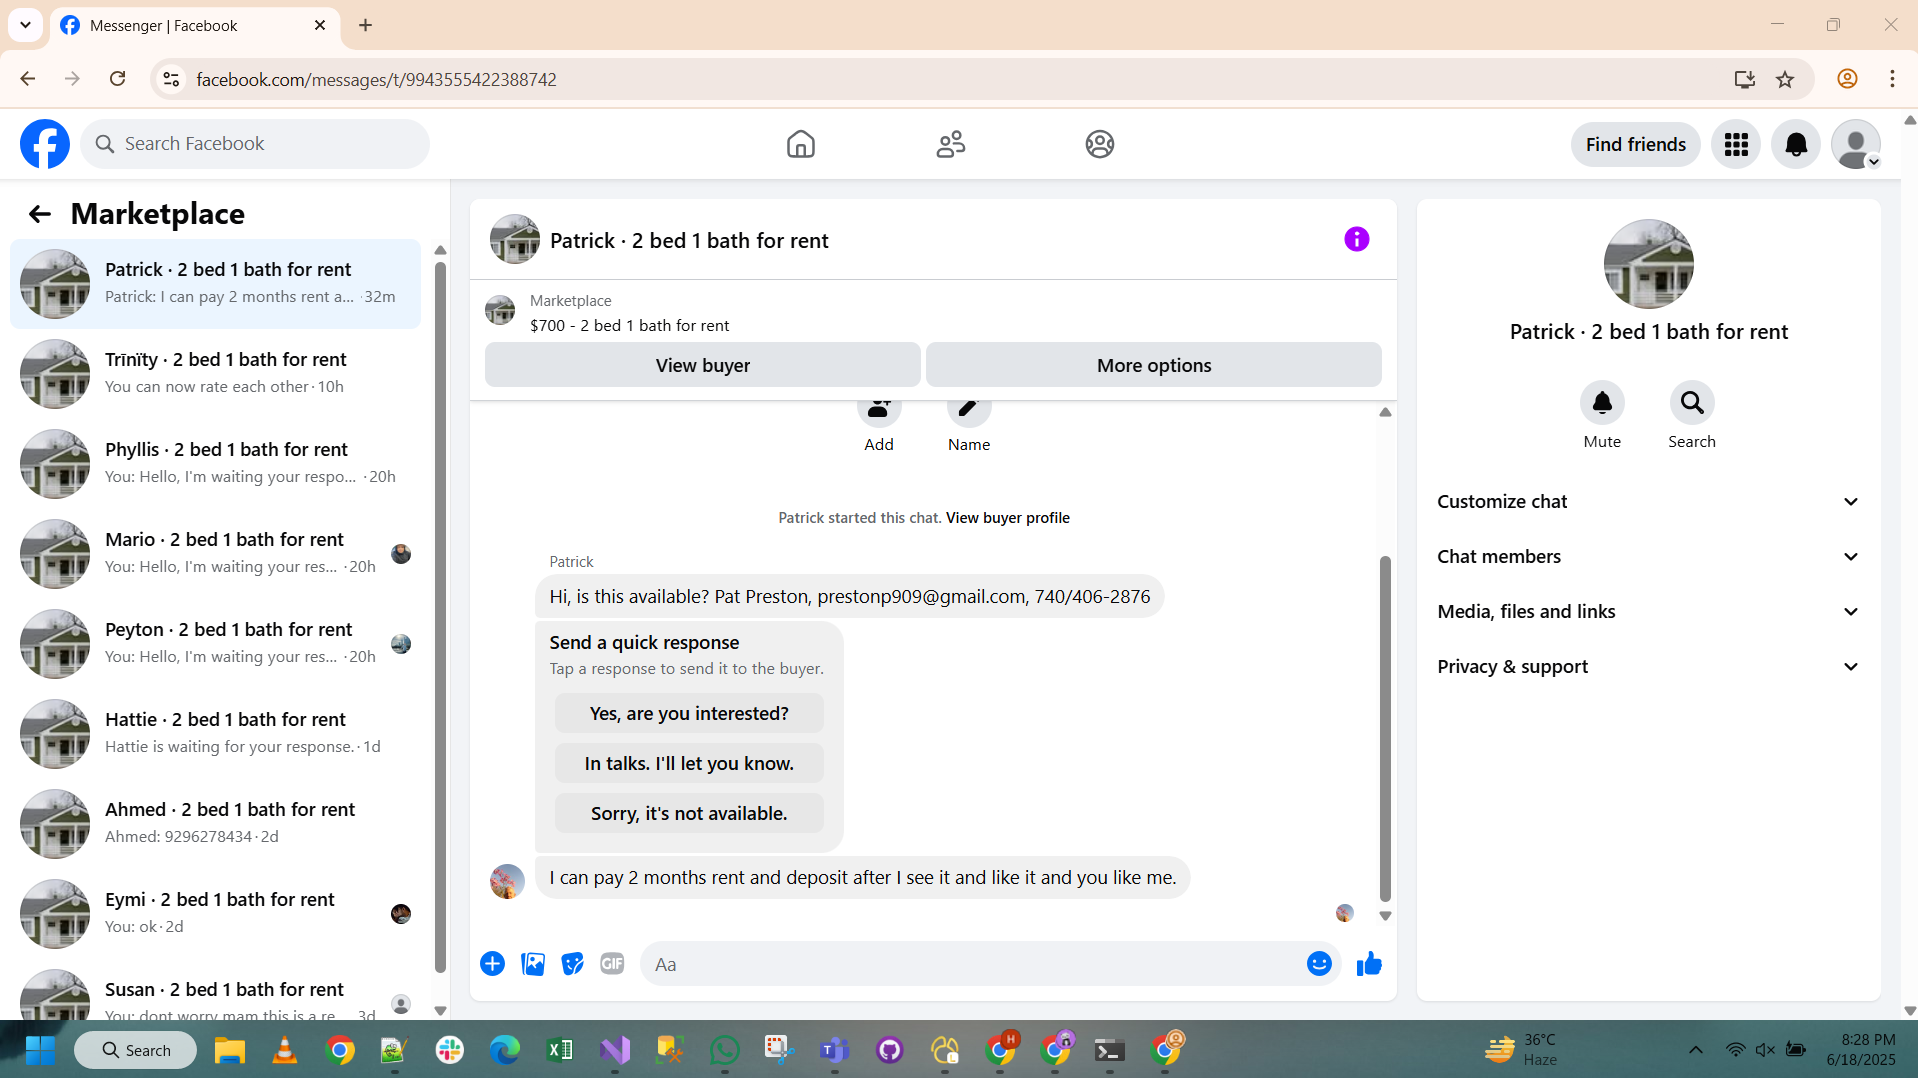Viewport: 1918px width, 1078px height.
Task: Open the Peyton conversation in the list
Action: pyautogui.click(x=215, y=644)
